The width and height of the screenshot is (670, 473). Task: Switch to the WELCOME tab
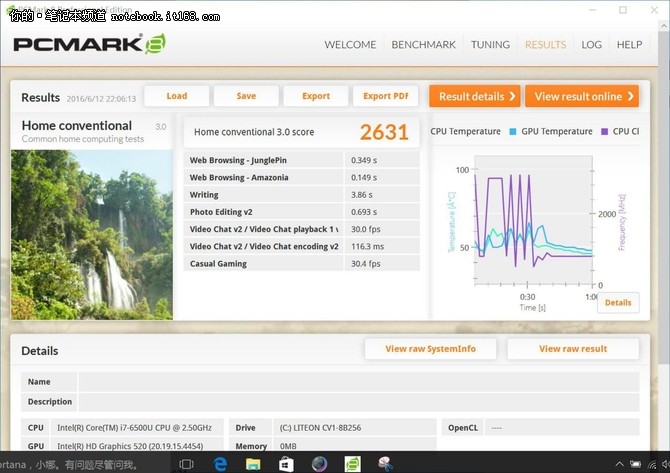click(x=350, y=44)
